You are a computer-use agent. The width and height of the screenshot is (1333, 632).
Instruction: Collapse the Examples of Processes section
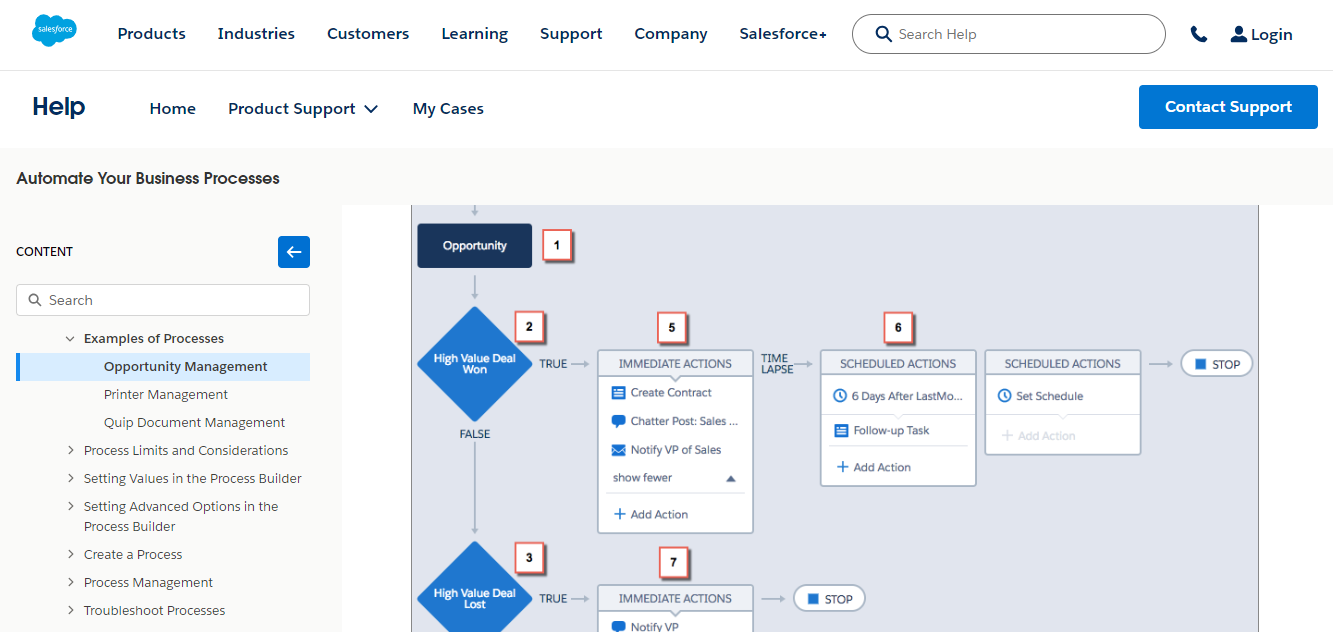[70, 339]
